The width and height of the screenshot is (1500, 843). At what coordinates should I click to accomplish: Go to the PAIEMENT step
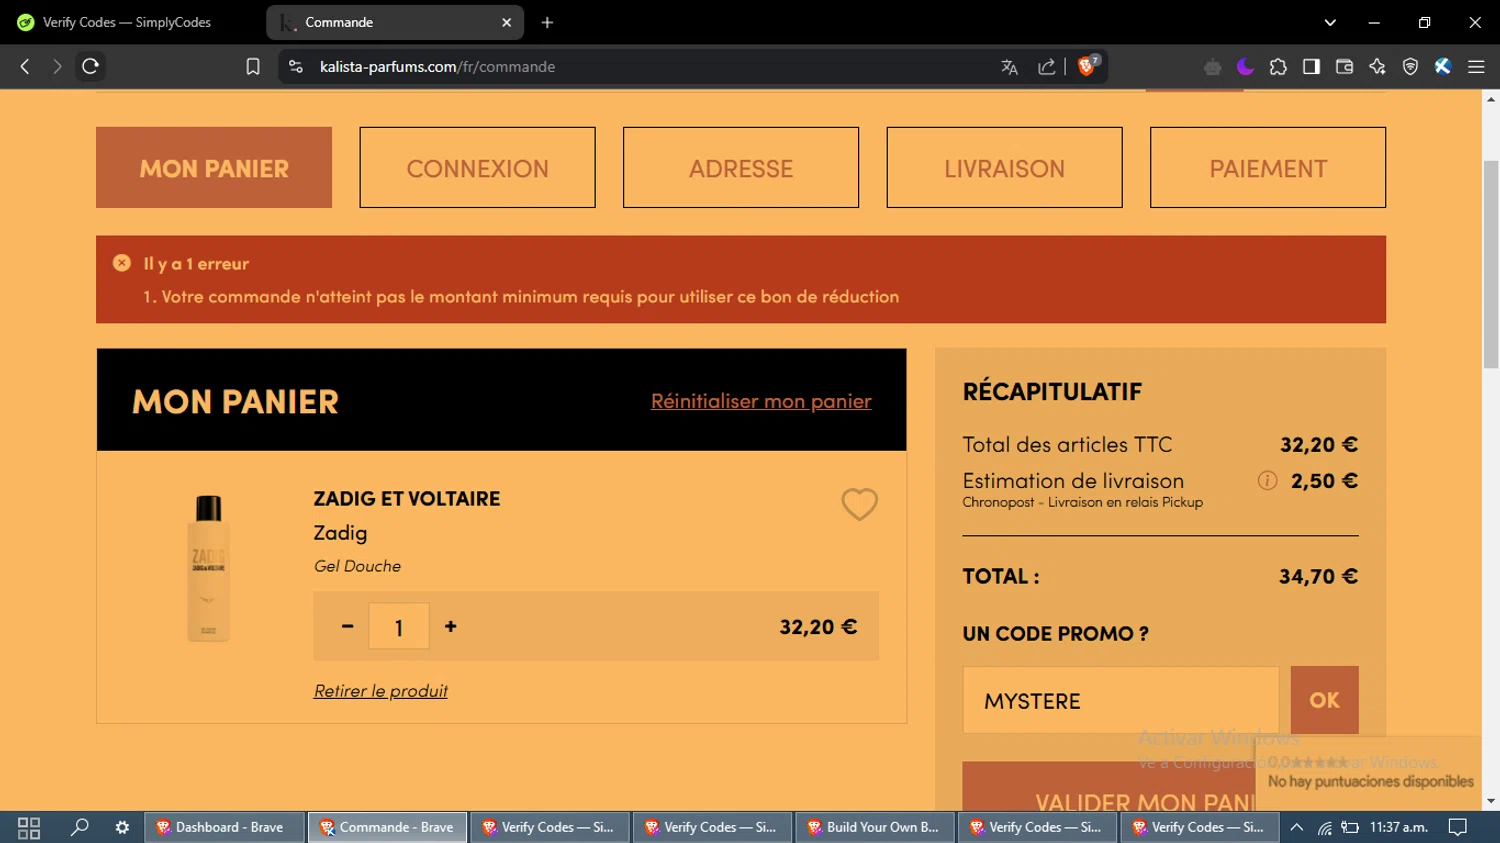point(1268,168)
